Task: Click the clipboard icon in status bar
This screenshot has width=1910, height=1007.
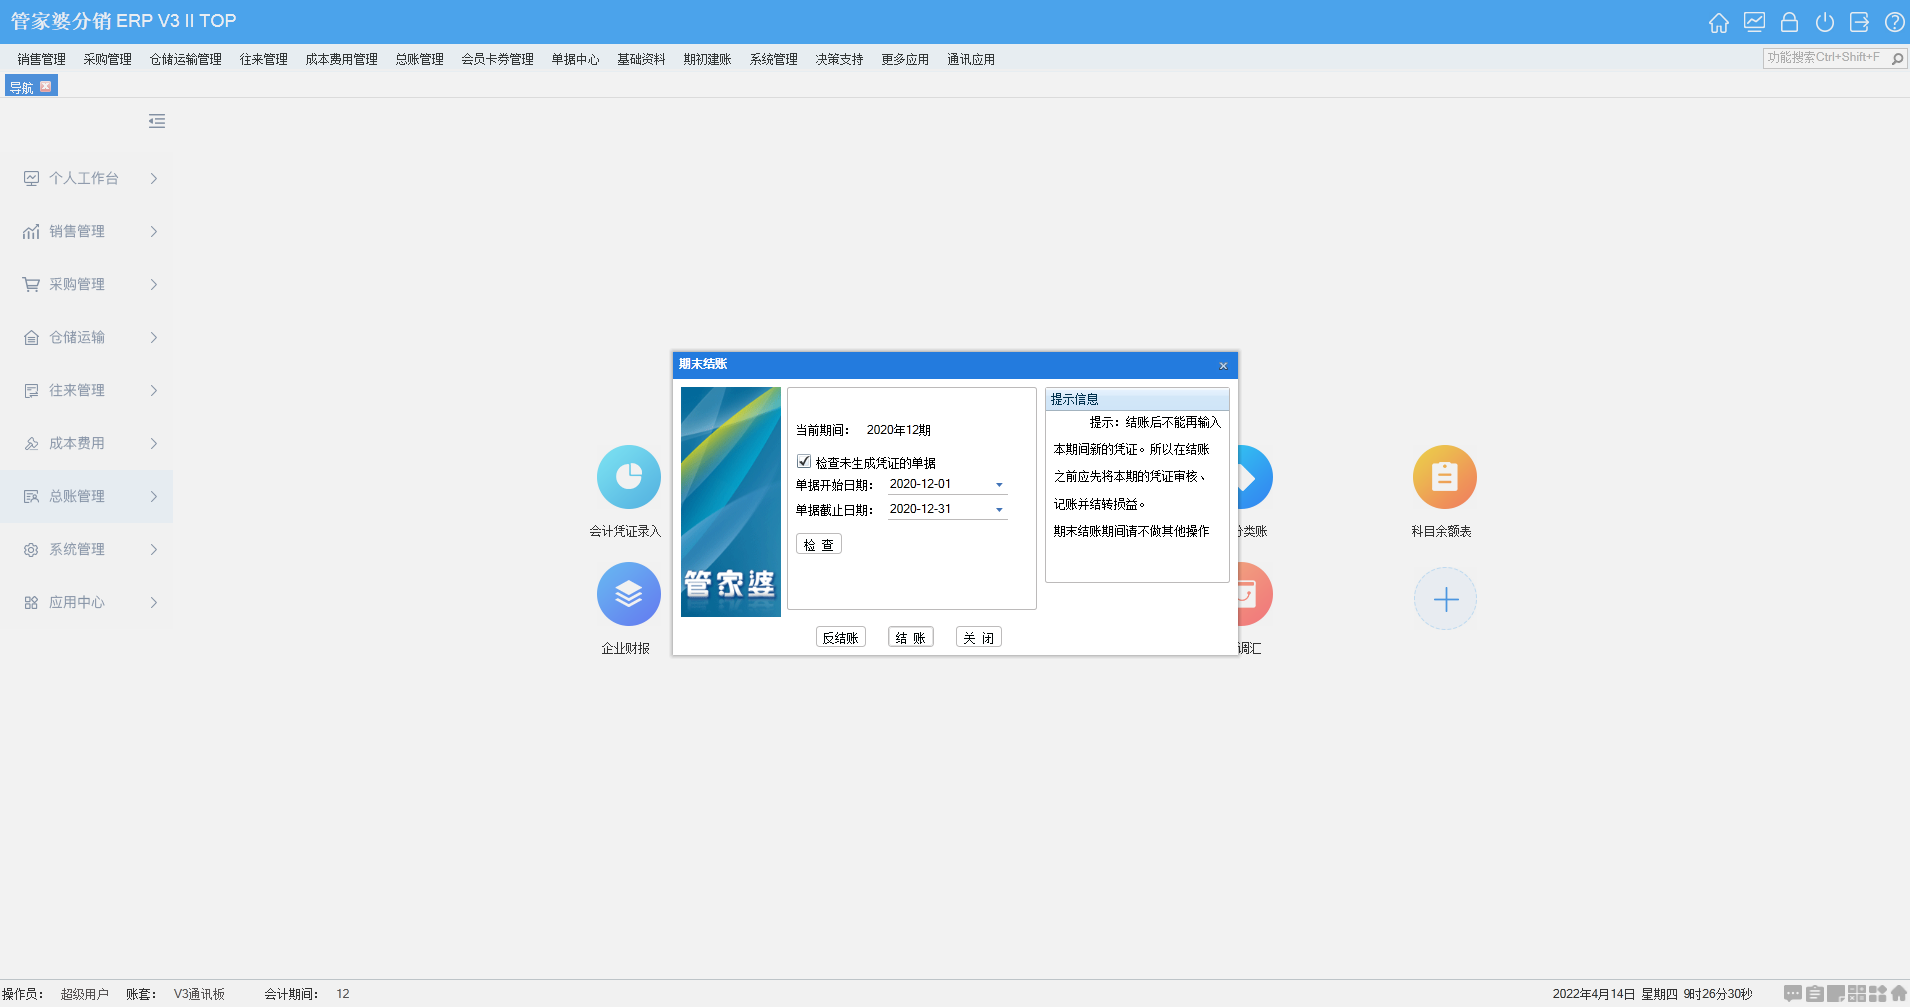Action: tap(1814, 994)
